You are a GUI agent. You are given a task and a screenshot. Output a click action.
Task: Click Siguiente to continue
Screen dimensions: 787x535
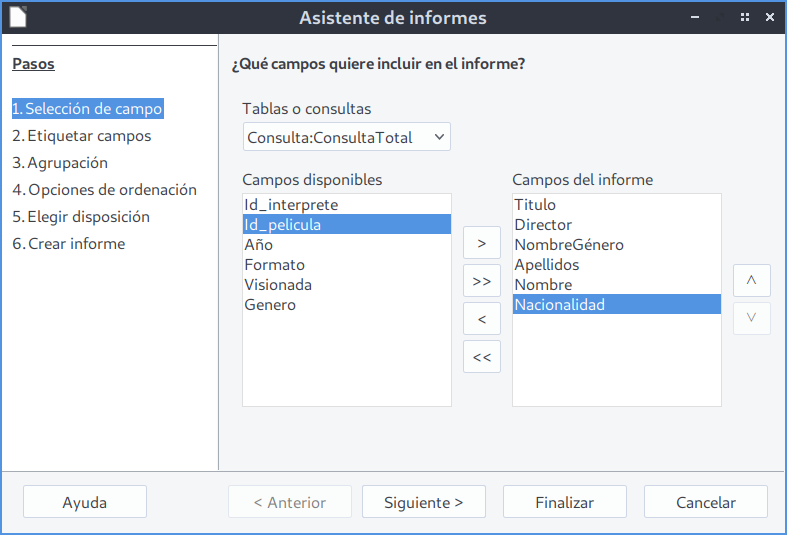(423, 503)
